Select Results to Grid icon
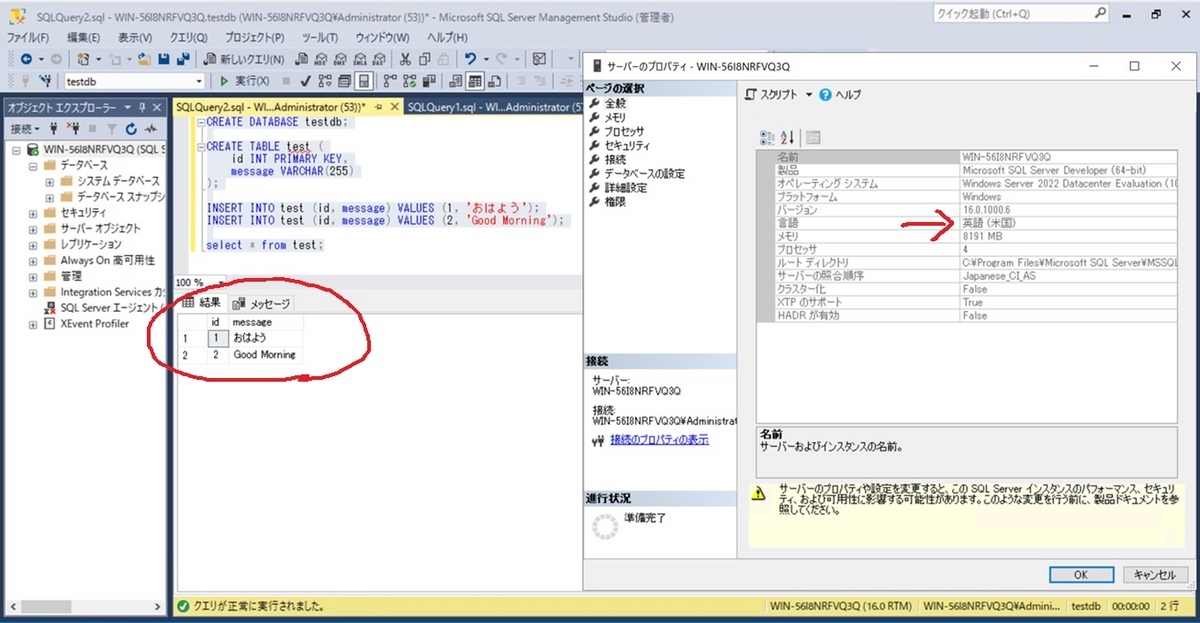Screen dimensions: 1200x623 click(x=474, y=81)
